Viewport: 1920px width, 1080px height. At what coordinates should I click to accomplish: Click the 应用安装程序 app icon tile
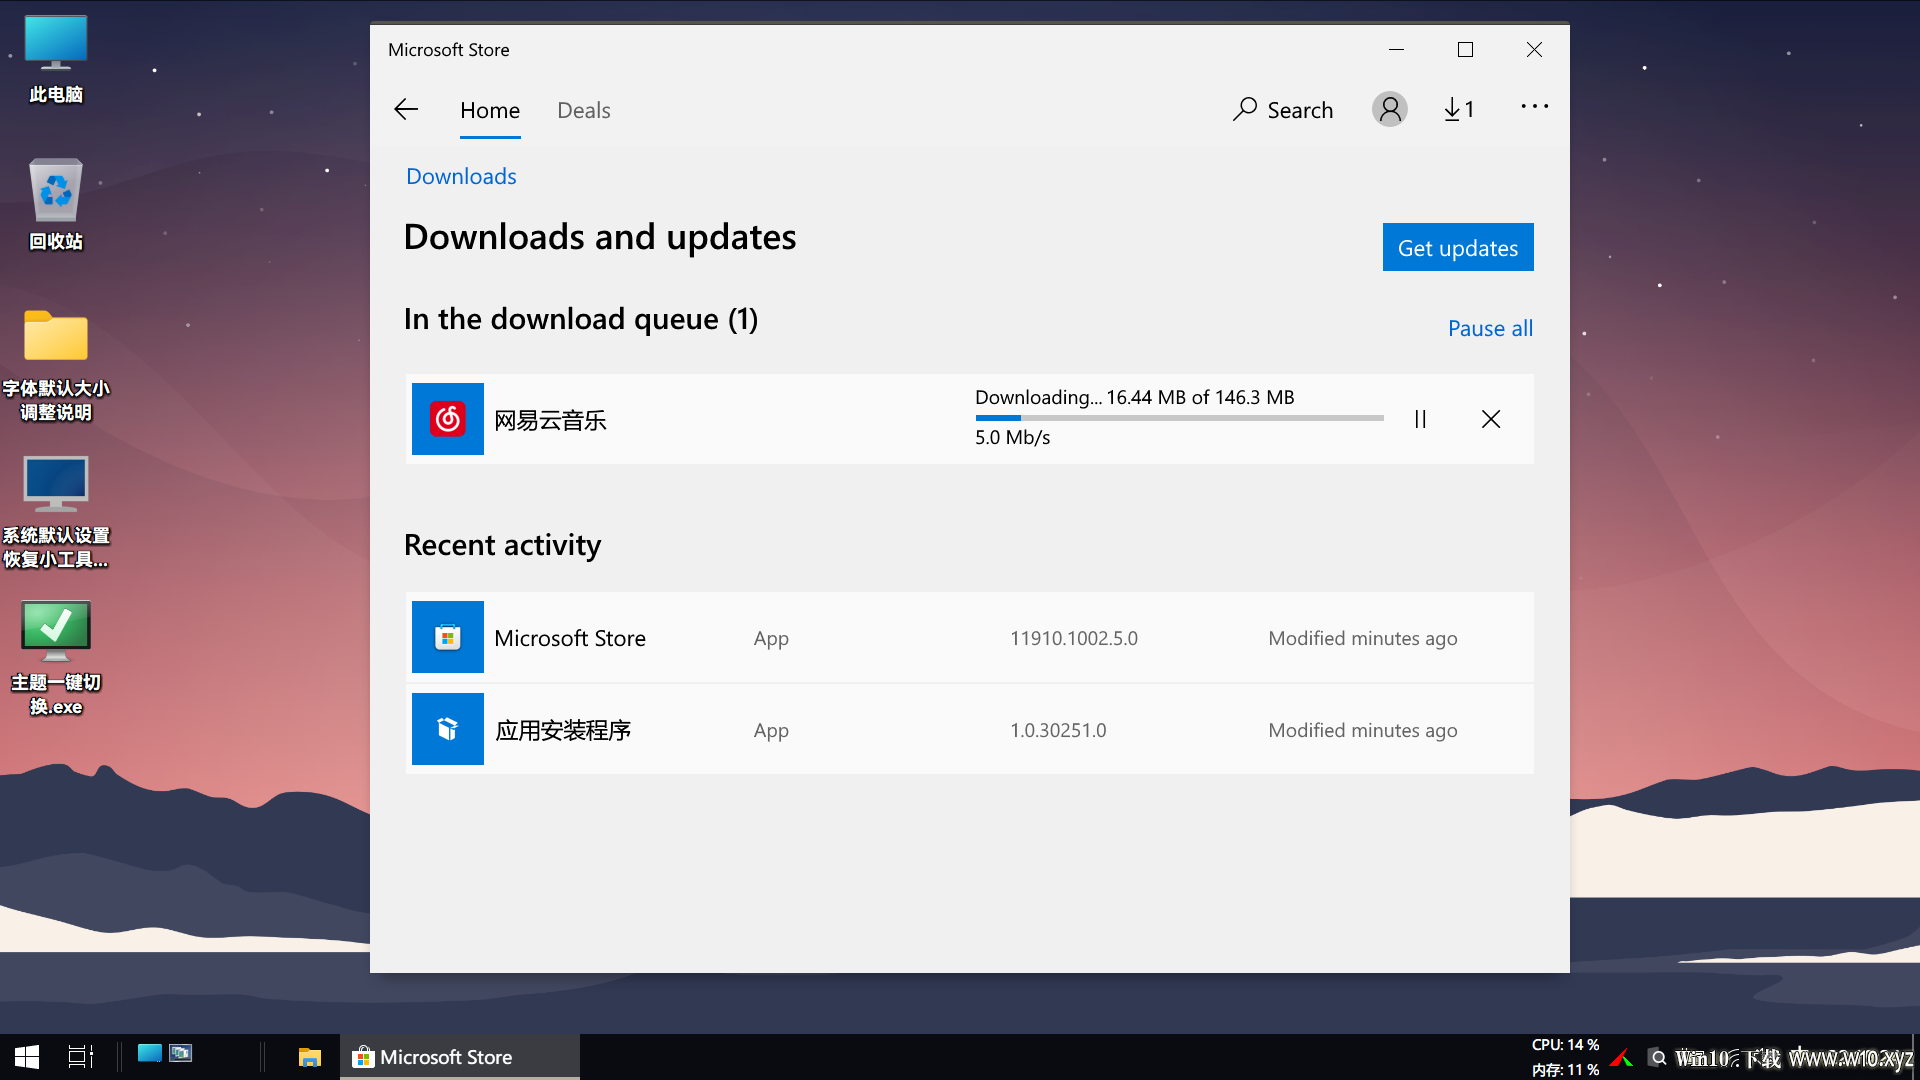click(x=448, y=729)
